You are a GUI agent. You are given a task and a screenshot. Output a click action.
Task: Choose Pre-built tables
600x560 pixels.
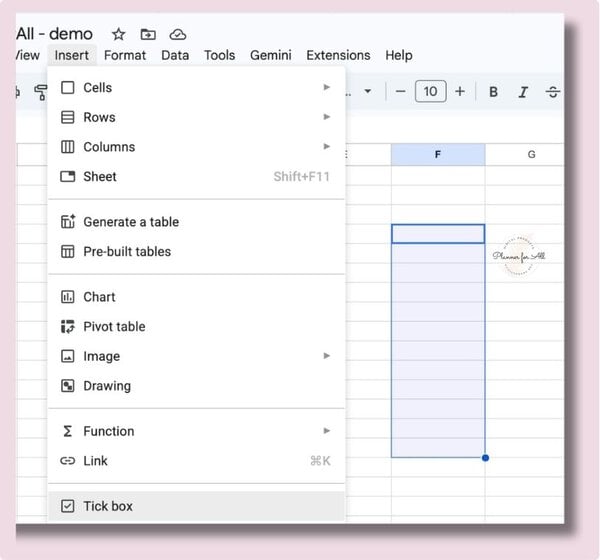(x=196, y=251)
